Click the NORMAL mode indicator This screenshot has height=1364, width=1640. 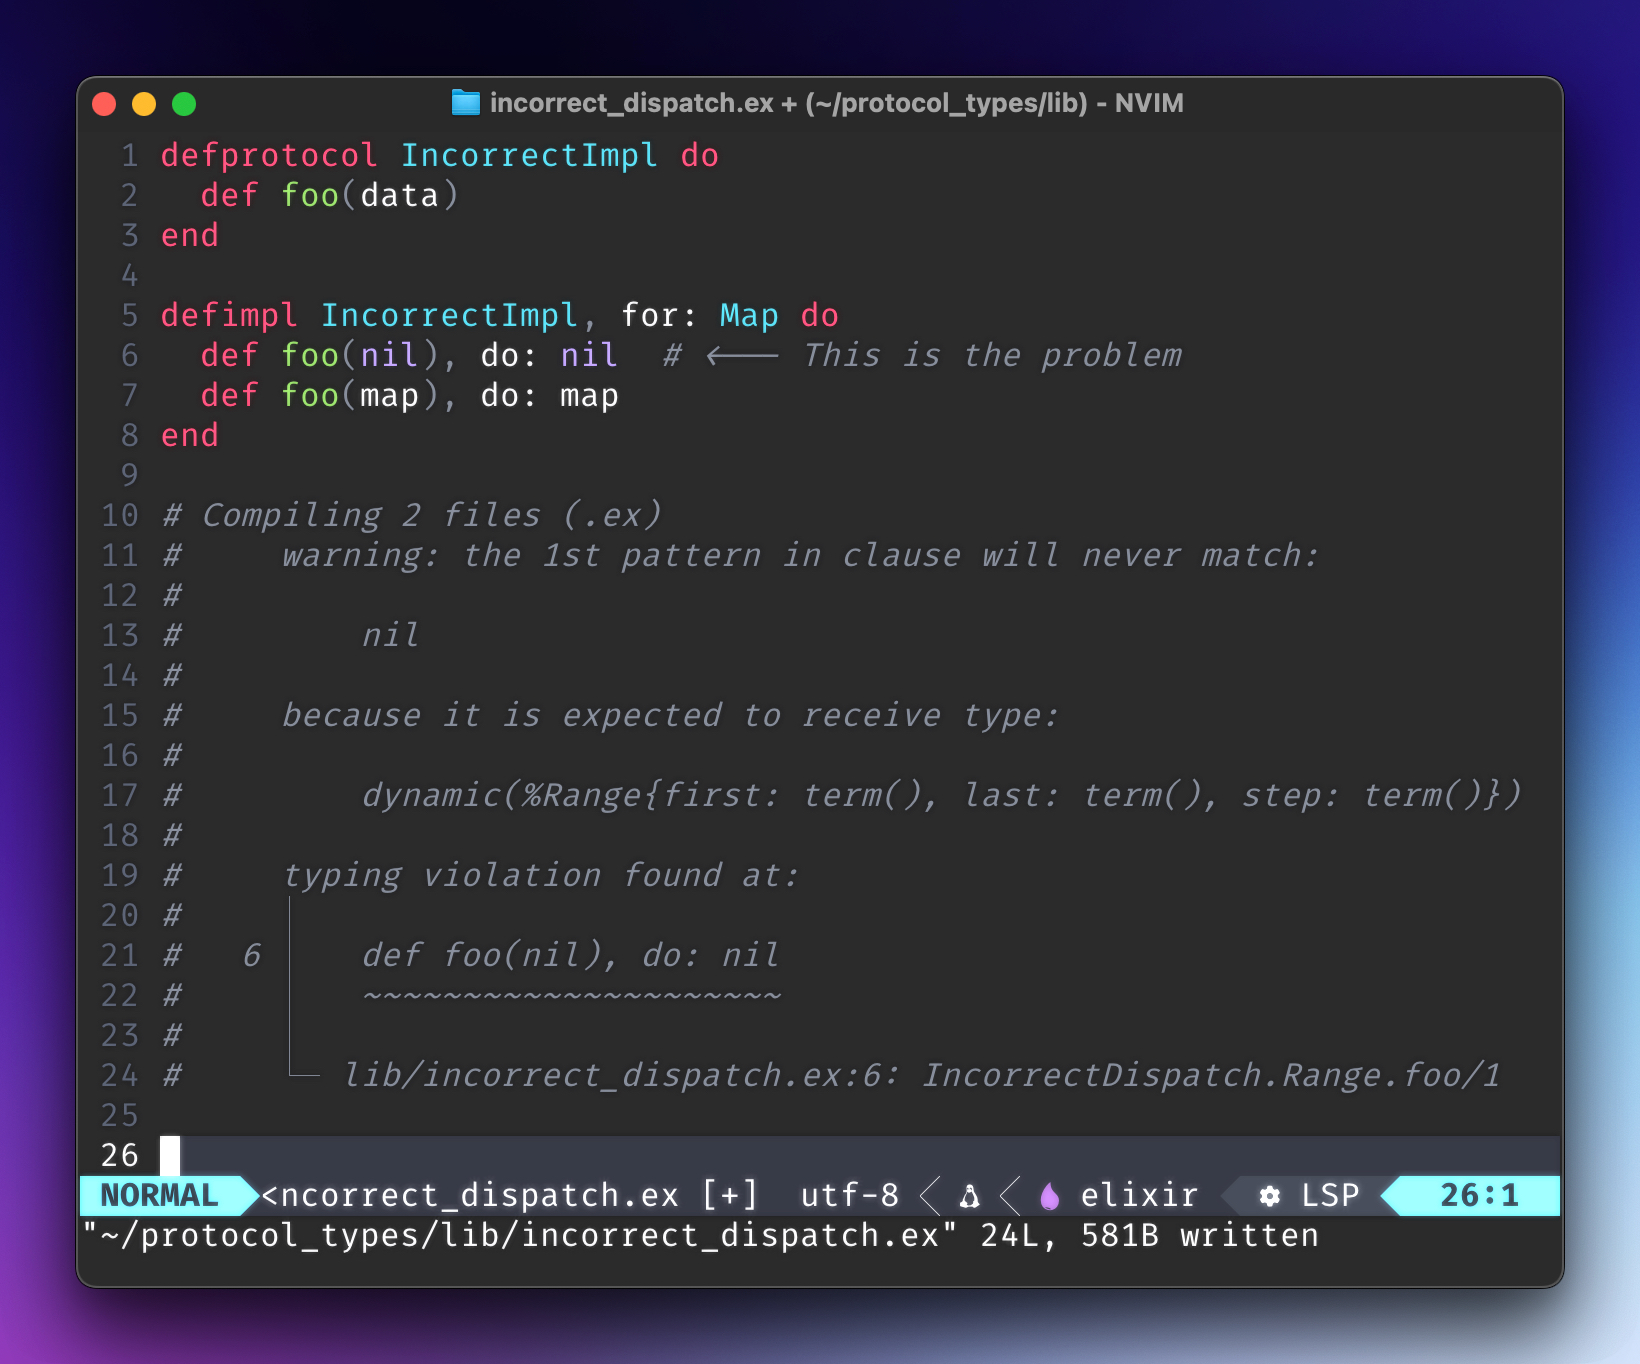(x=159, y=1196)
